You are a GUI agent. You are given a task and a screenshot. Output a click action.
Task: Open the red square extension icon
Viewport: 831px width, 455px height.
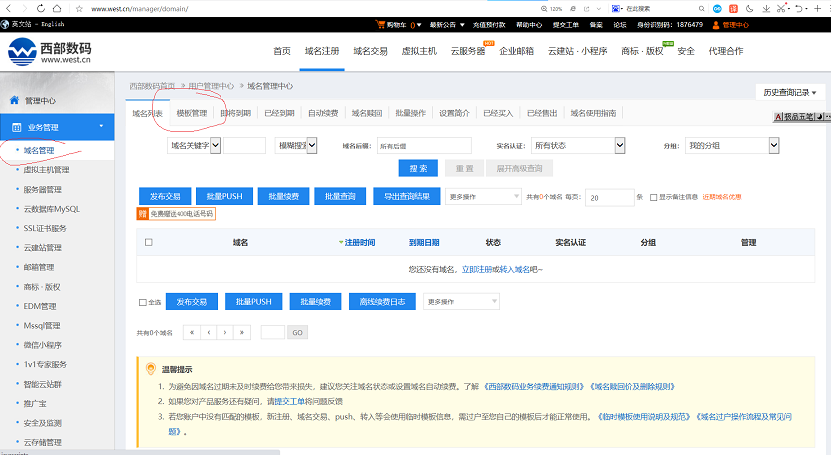pos(733,8)
